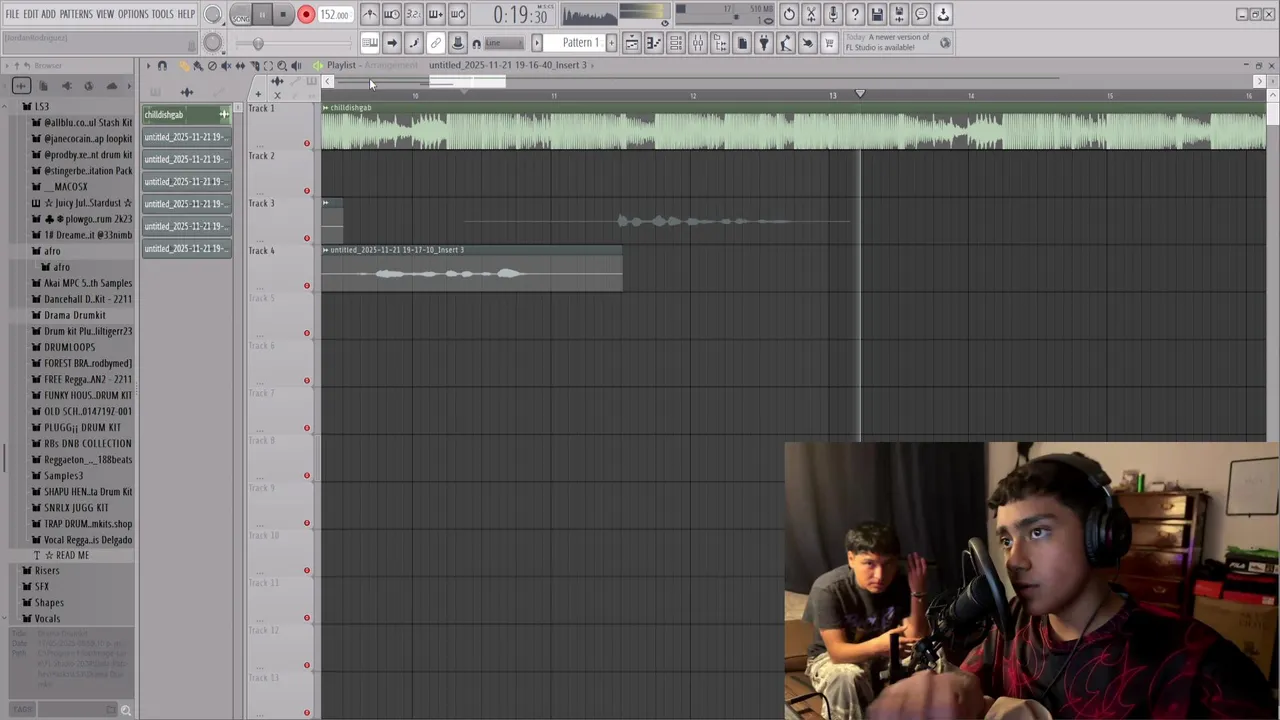Open the Channel rack view icon
1280x720 pixels.
(x=676, y=43)
